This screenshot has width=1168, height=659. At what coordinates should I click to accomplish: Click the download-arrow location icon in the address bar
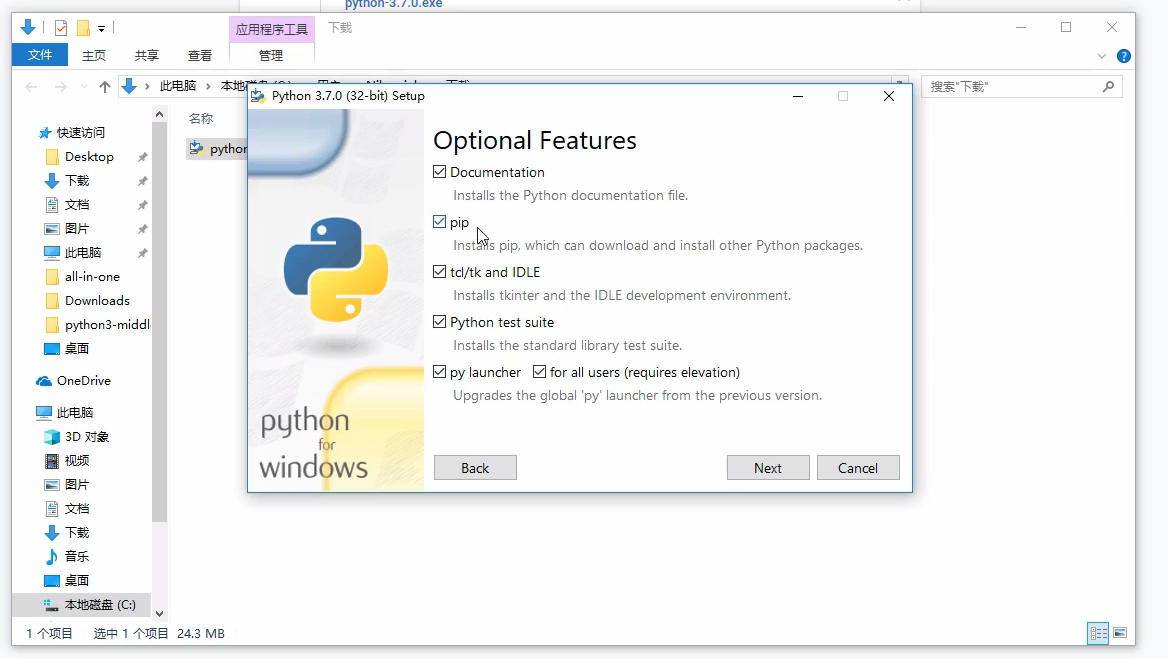click(129, 86)
